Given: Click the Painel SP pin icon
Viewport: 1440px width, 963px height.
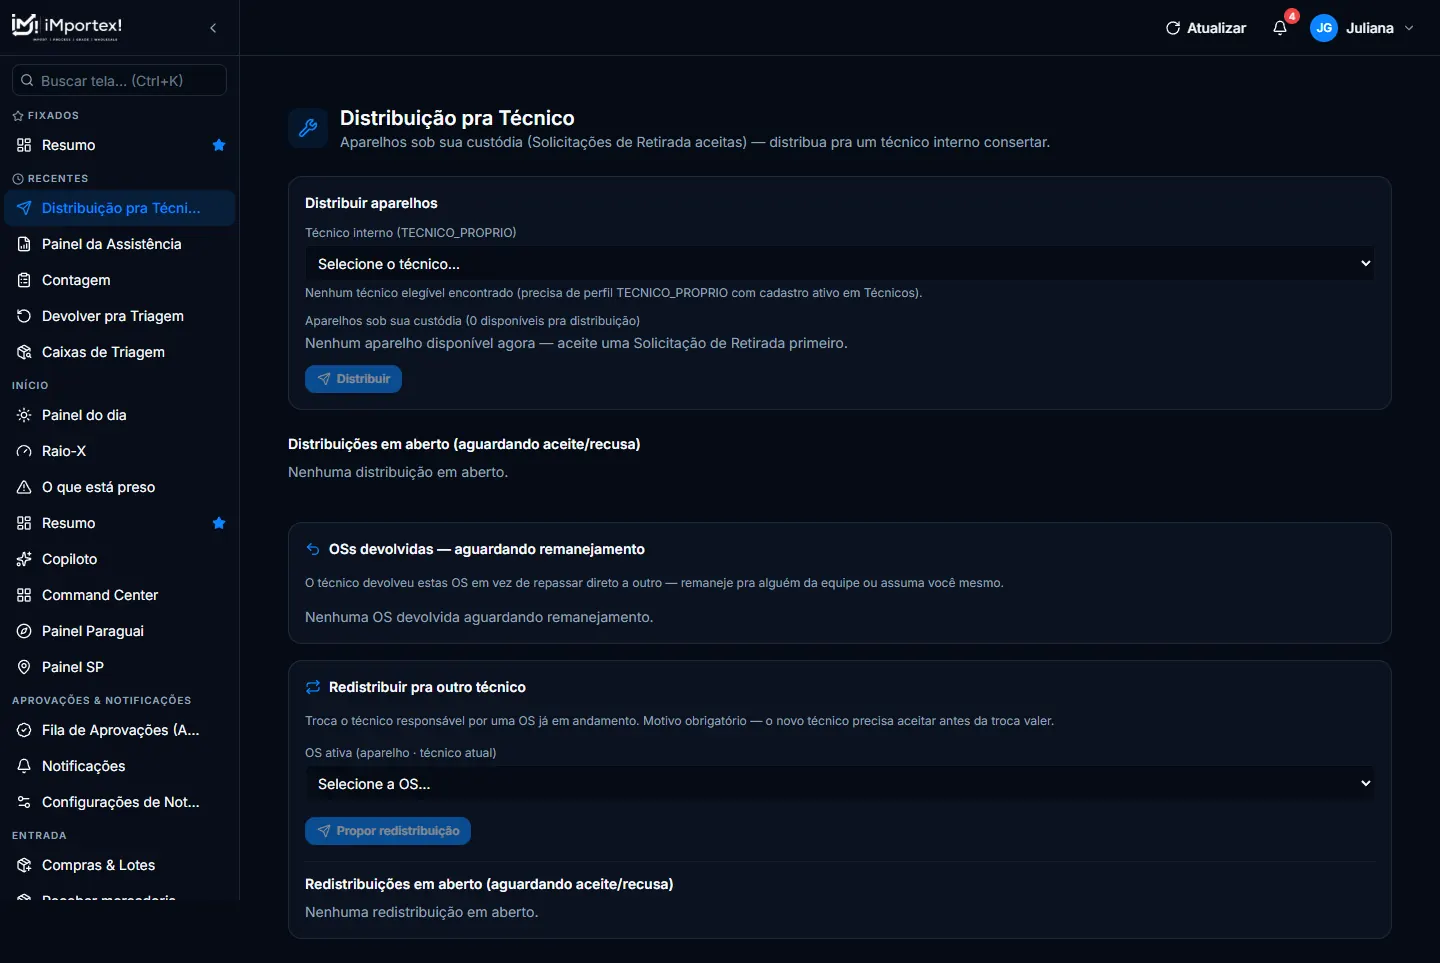Looking at the screenshot, I should tap(24, 667).
